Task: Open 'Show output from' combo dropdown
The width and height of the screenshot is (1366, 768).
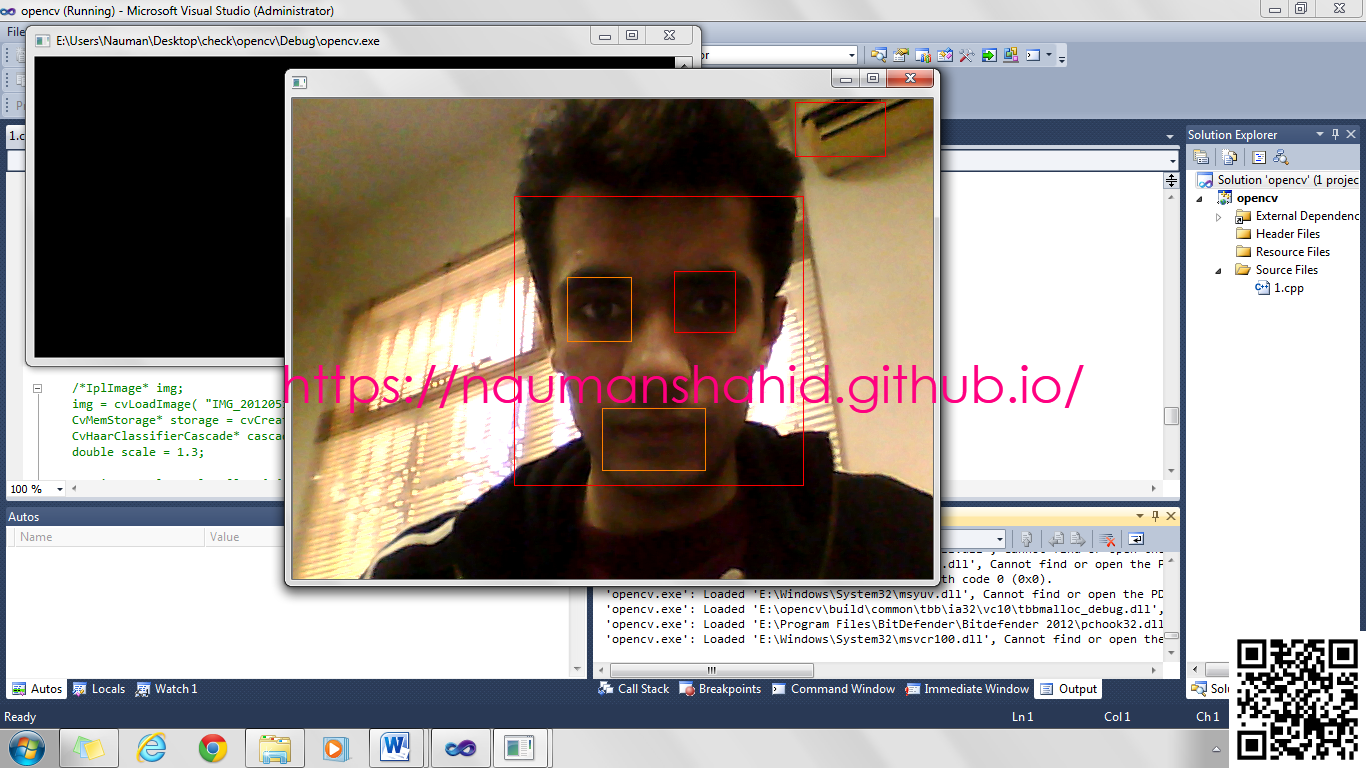Action: 999,539
